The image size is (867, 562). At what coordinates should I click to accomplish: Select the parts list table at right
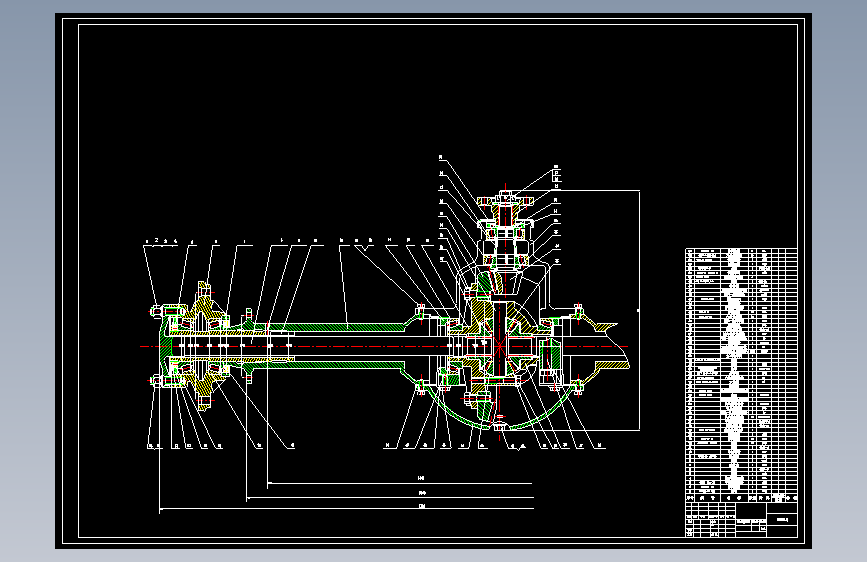tap(741, 375)
